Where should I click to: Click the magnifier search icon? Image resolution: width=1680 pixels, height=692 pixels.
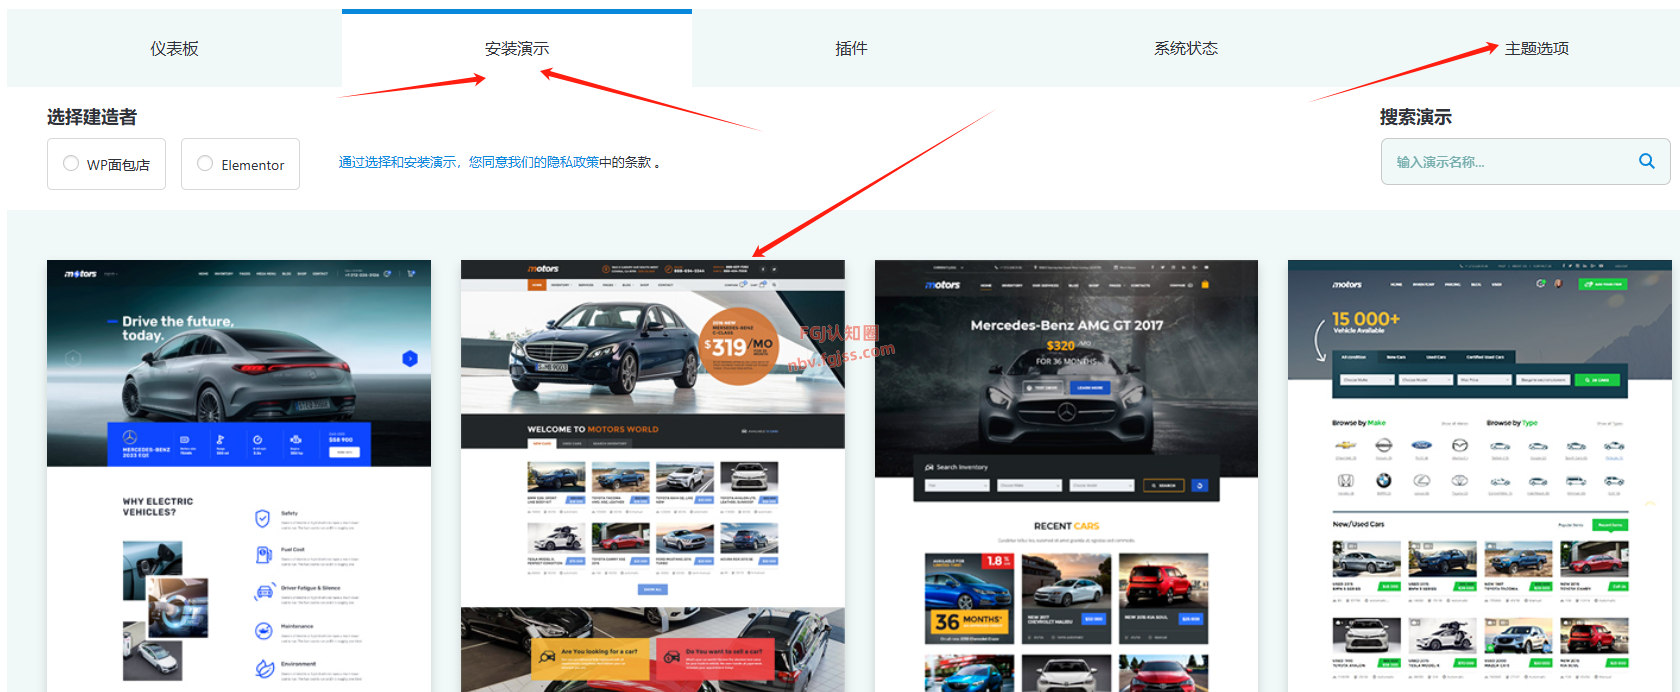[1646, 161]
